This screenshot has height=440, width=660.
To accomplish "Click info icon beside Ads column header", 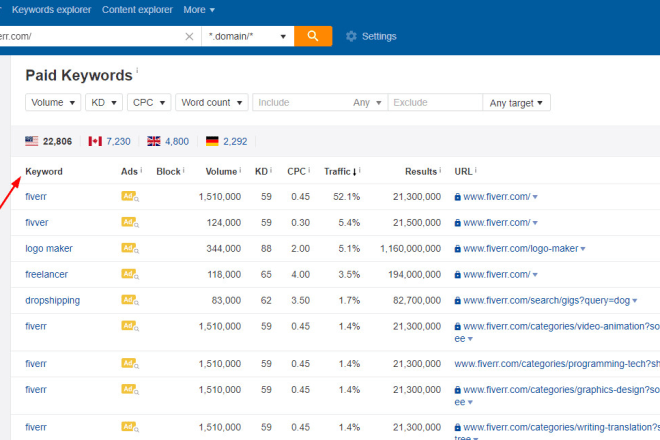I will 141,170.
